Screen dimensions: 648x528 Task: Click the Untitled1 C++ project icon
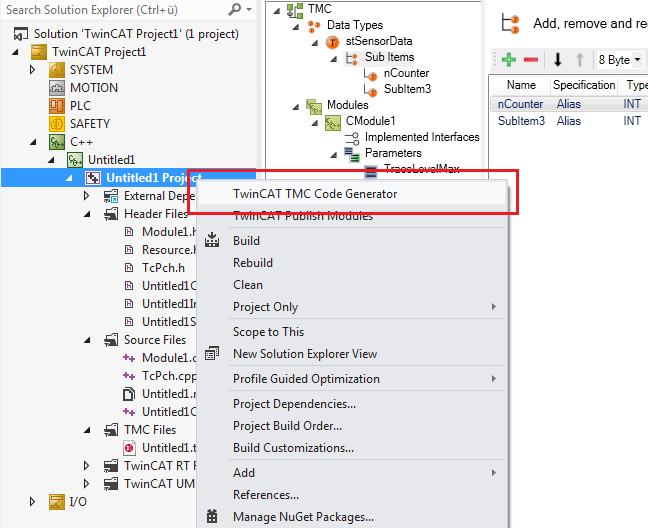[75, 160]
